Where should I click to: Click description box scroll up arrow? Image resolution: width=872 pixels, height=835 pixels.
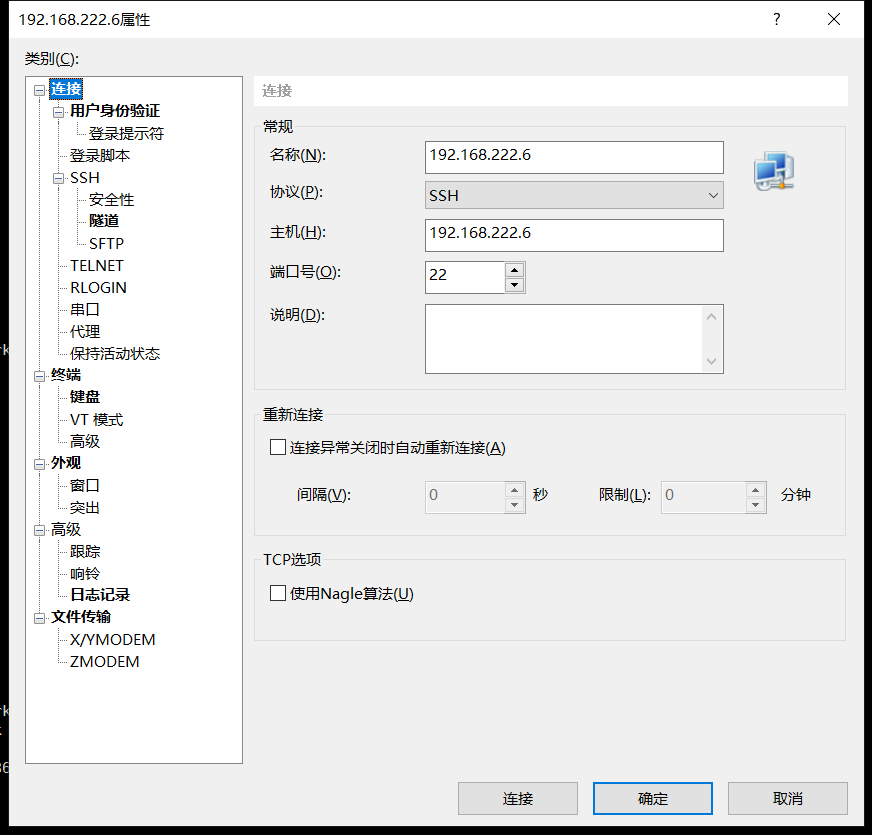tap(711, 317)
